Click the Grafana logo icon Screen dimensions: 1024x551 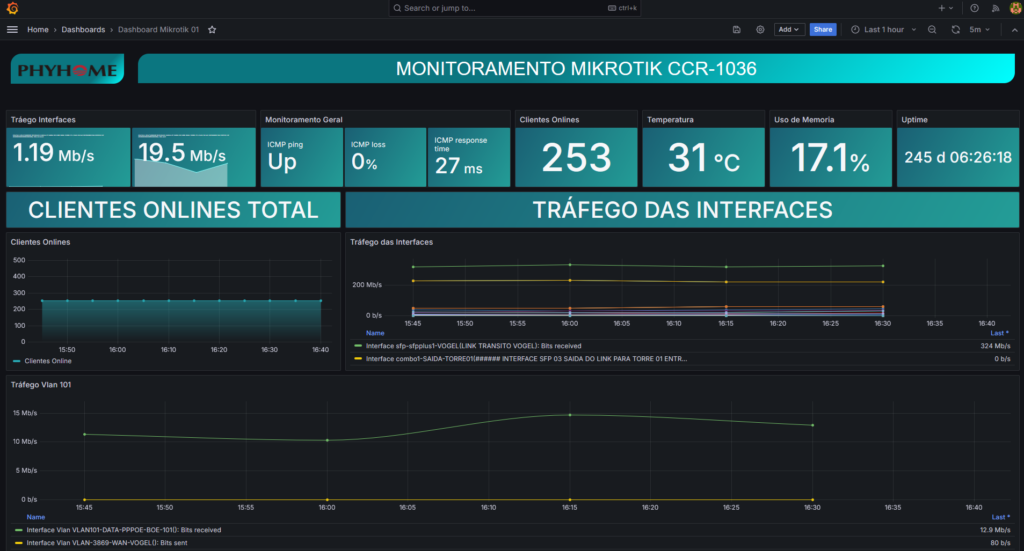(12, 8)
